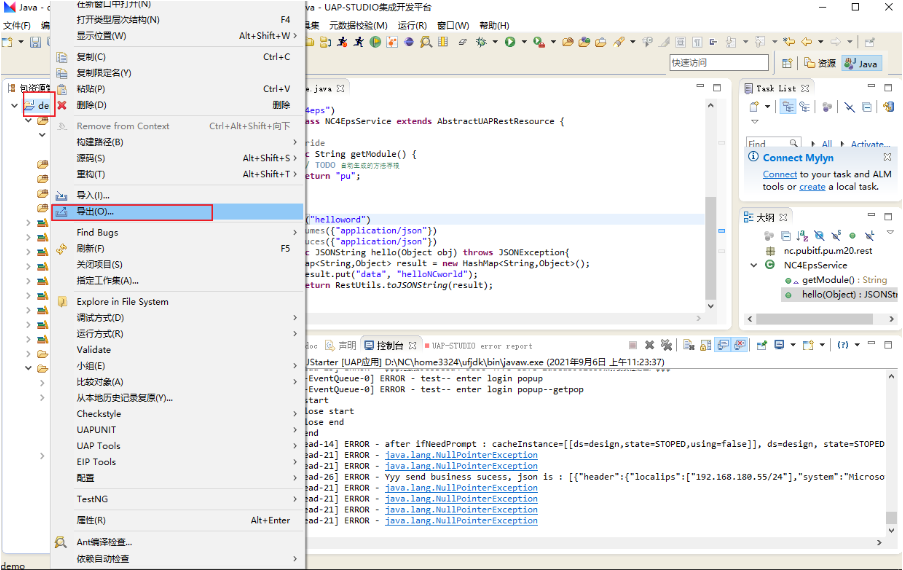903x570 pixels.
Task: Switch to the 控制台 tab
Action: (390, 345)
